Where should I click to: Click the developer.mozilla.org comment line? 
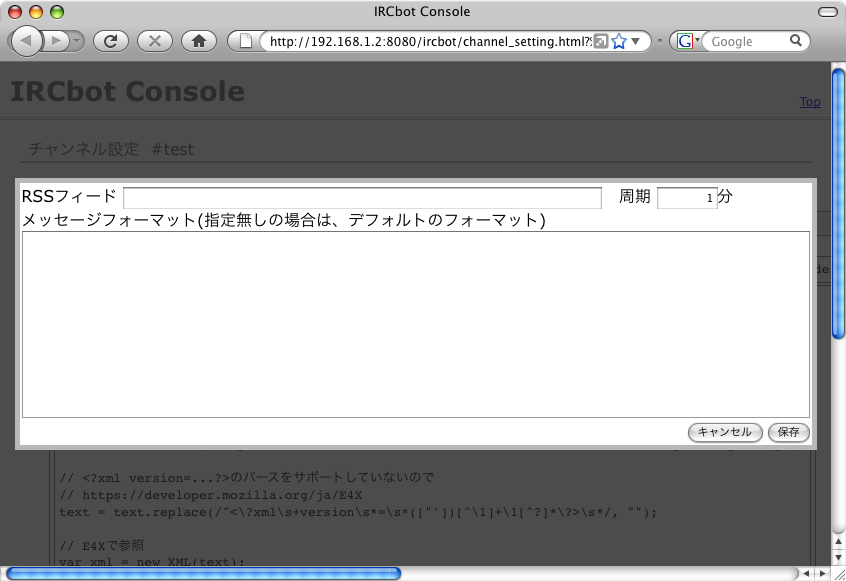point(211,495)
